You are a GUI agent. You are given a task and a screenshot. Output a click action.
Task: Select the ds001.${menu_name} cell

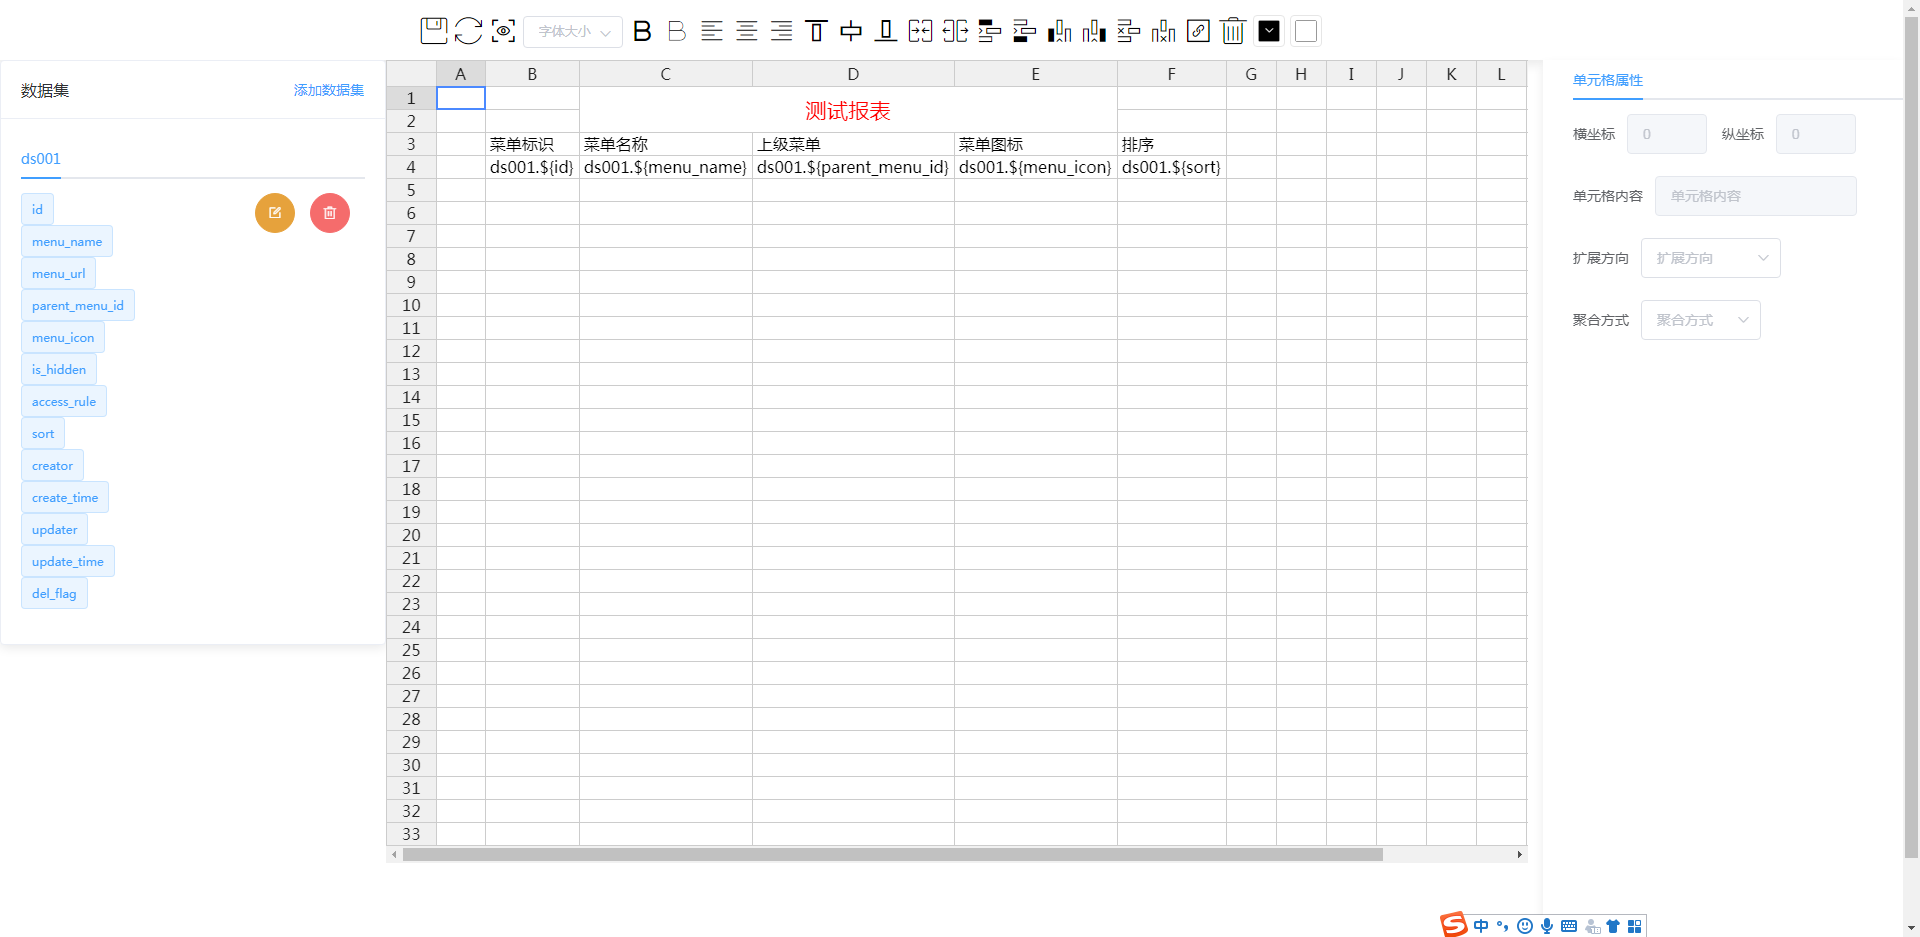point(666,167)
